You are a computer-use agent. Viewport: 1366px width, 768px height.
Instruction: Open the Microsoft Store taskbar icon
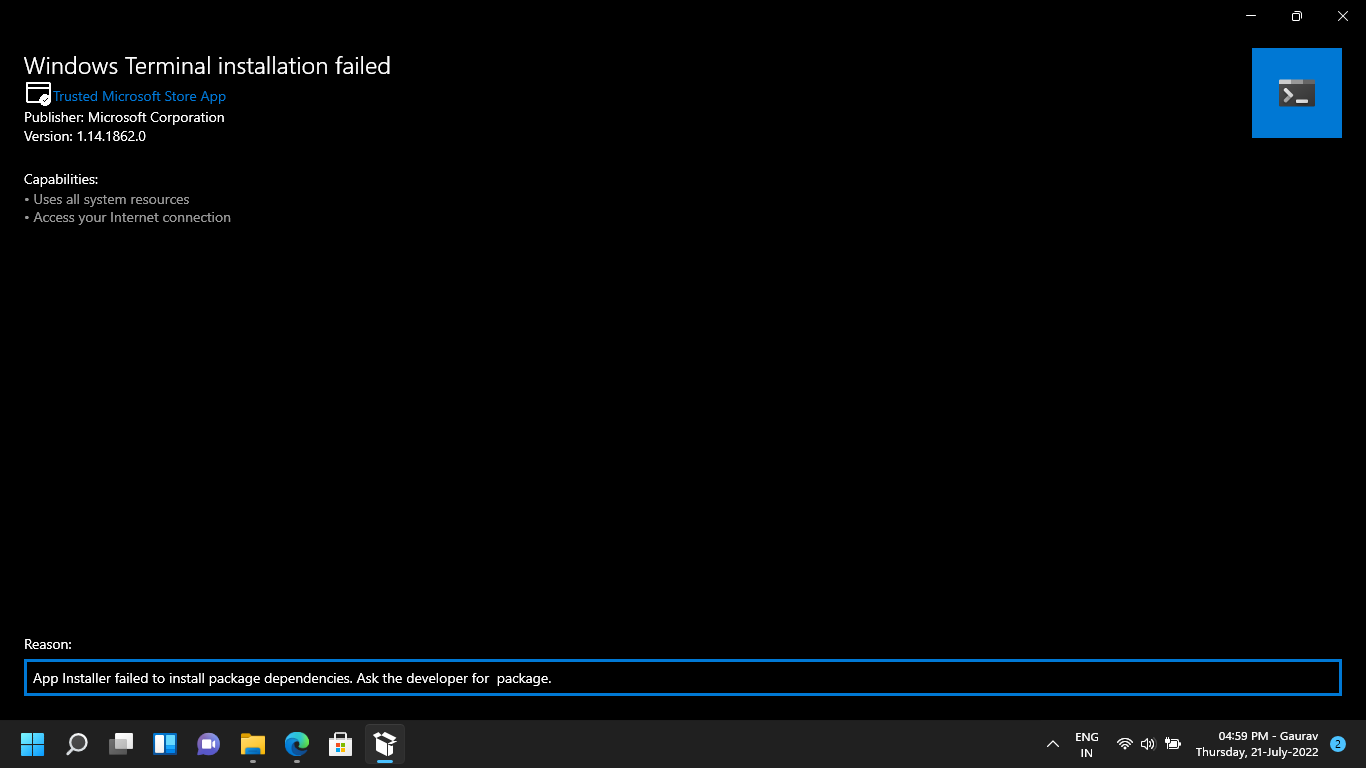tap(340, 744)
